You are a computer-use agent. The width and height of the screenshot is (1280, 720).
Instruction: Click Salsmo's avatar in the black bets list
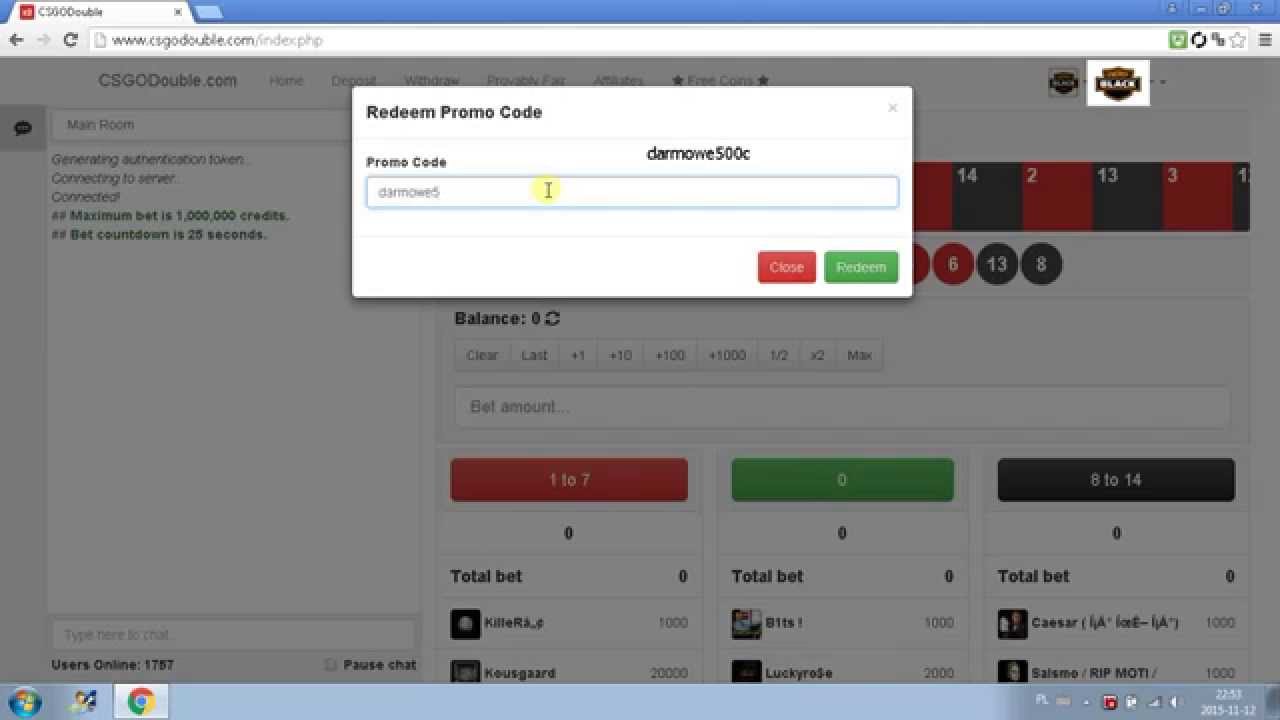[x=1012, y=673]
